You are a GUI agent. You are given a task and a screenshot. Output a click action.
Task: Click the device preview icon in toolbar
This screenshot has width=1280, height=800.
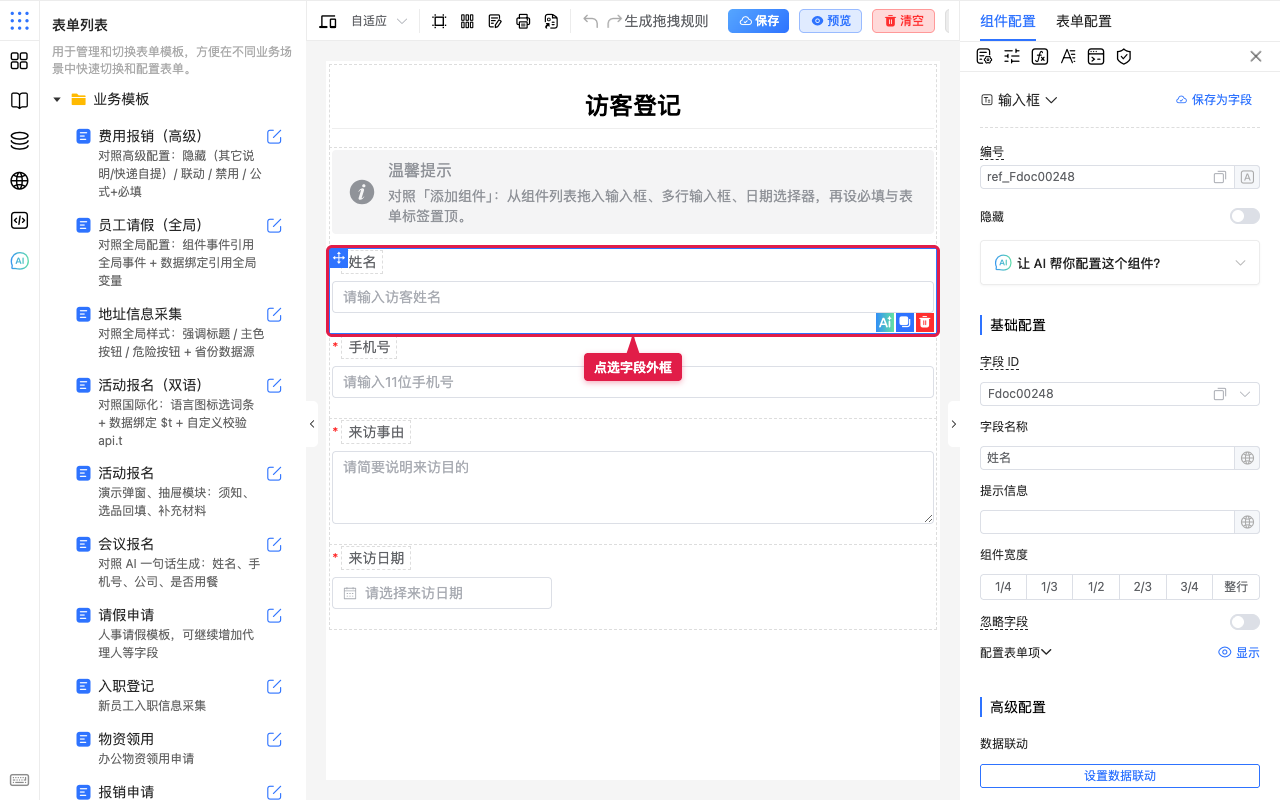click(x=328, y=21)
